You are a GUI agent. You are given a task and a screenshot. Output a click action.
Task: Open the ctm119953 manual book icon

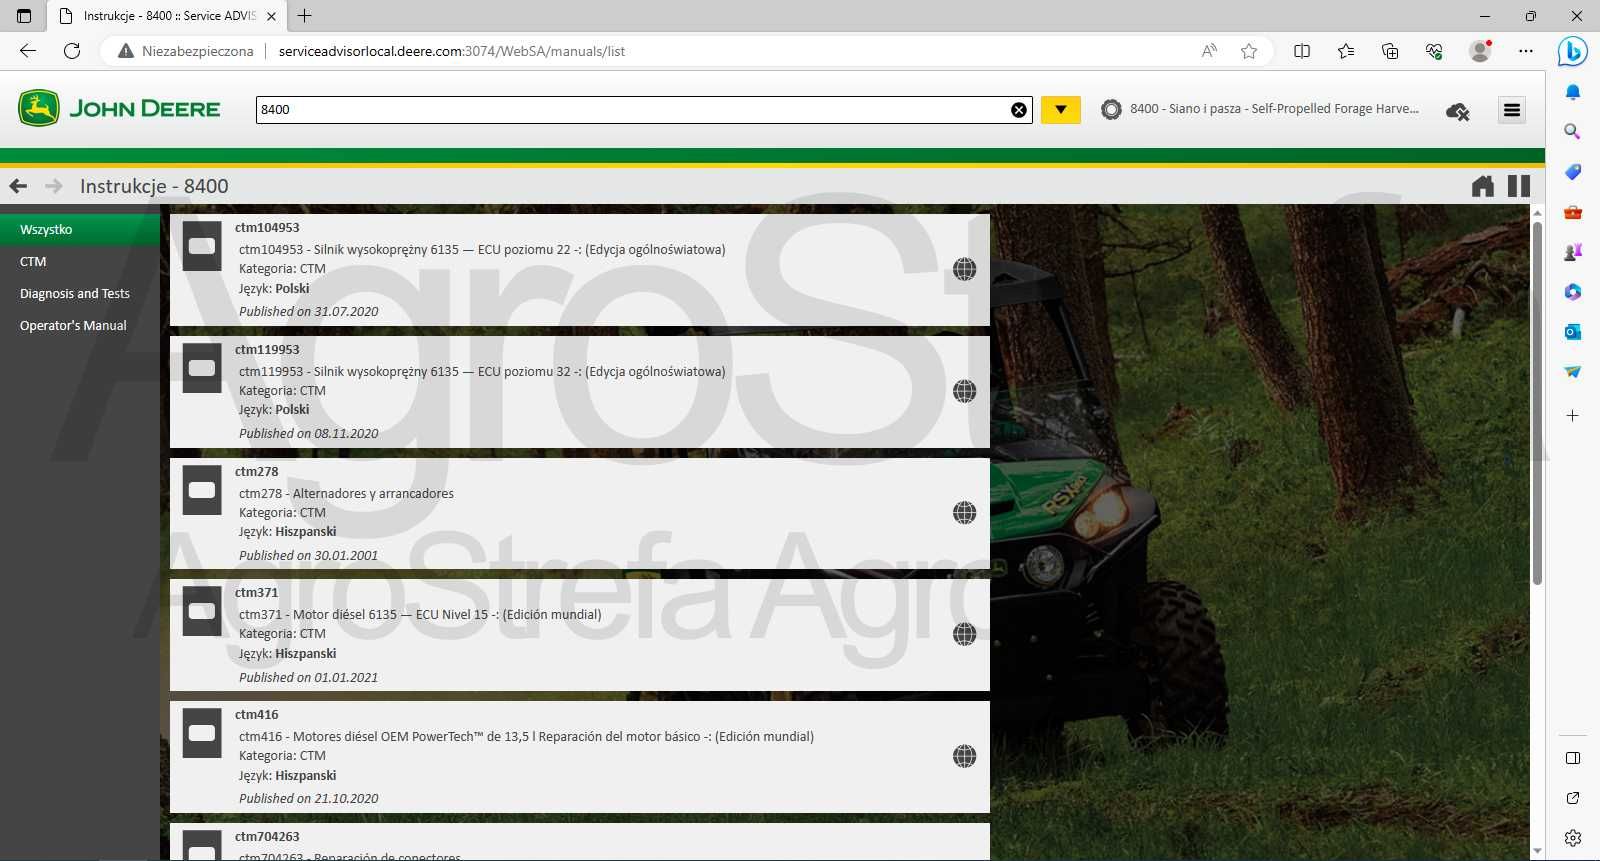click(x=202, y=368)
